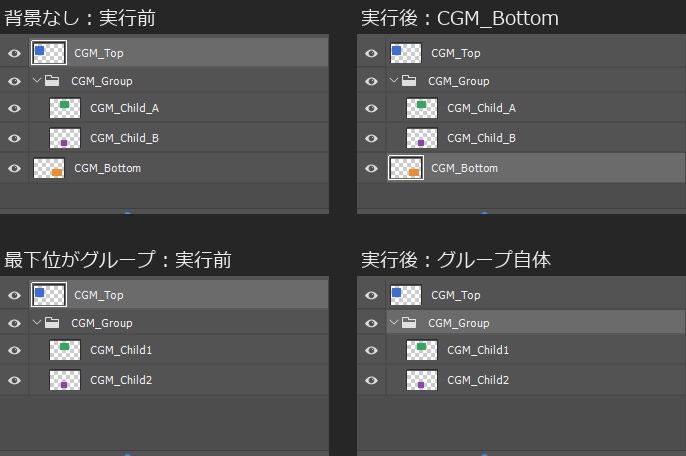Click highlighted CGM_Group name in 実行後:グループ自体 panel
Screen dimensions: 686x456
459,323
